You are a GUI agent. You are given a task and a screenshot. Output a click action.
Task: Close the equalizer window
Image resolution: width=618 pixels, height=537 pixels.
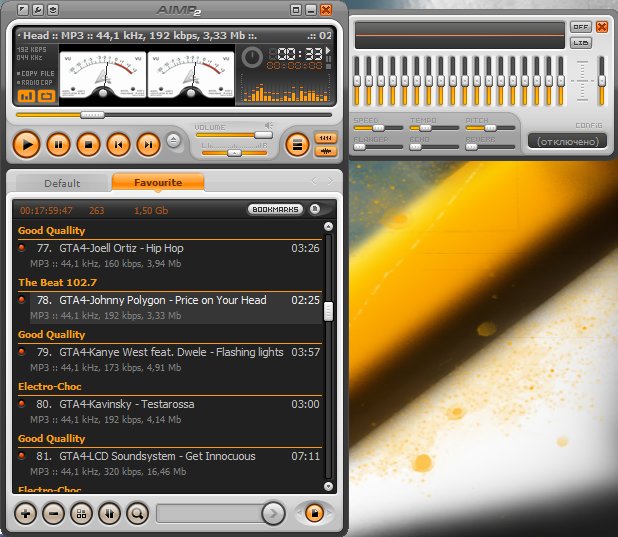tap(602, 27)
